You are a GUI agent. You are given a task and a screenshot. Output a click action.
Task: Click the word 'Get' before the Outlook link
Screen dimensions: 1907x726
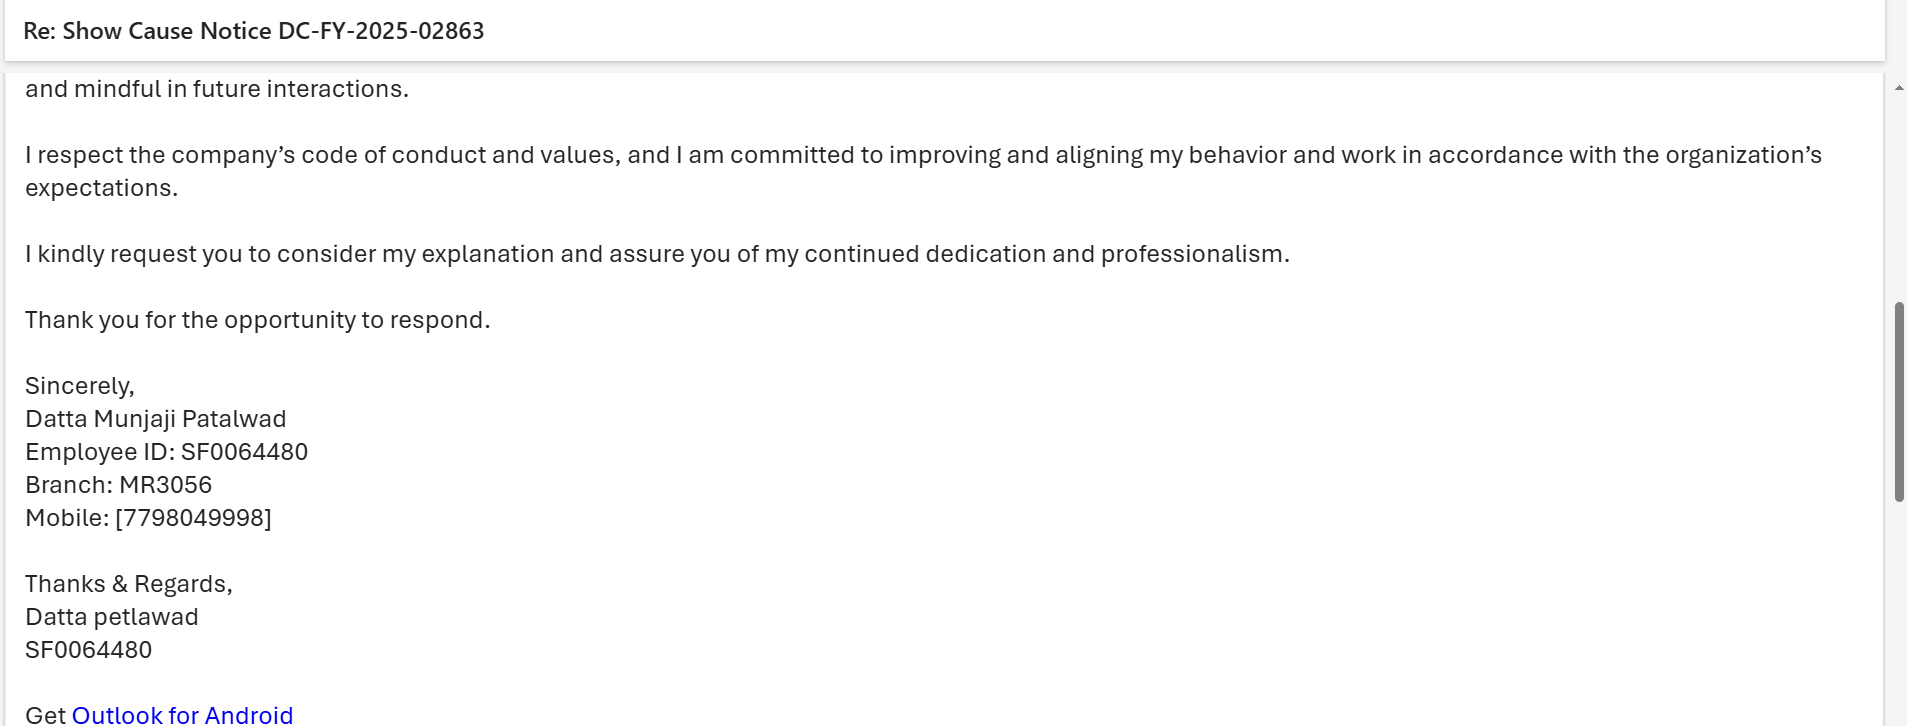coord(45,714)
